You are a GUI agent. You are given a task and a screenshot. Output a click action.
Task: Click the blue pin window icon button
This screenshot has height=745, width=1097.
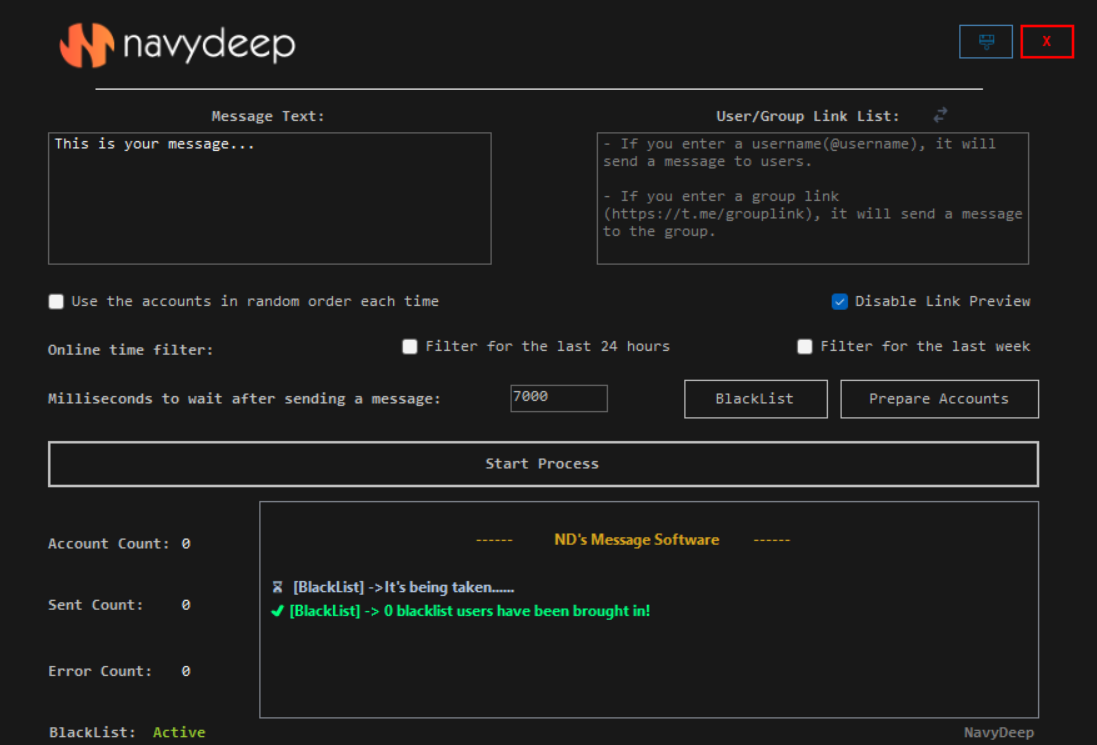pyautogui.click(x=986, y=41)
